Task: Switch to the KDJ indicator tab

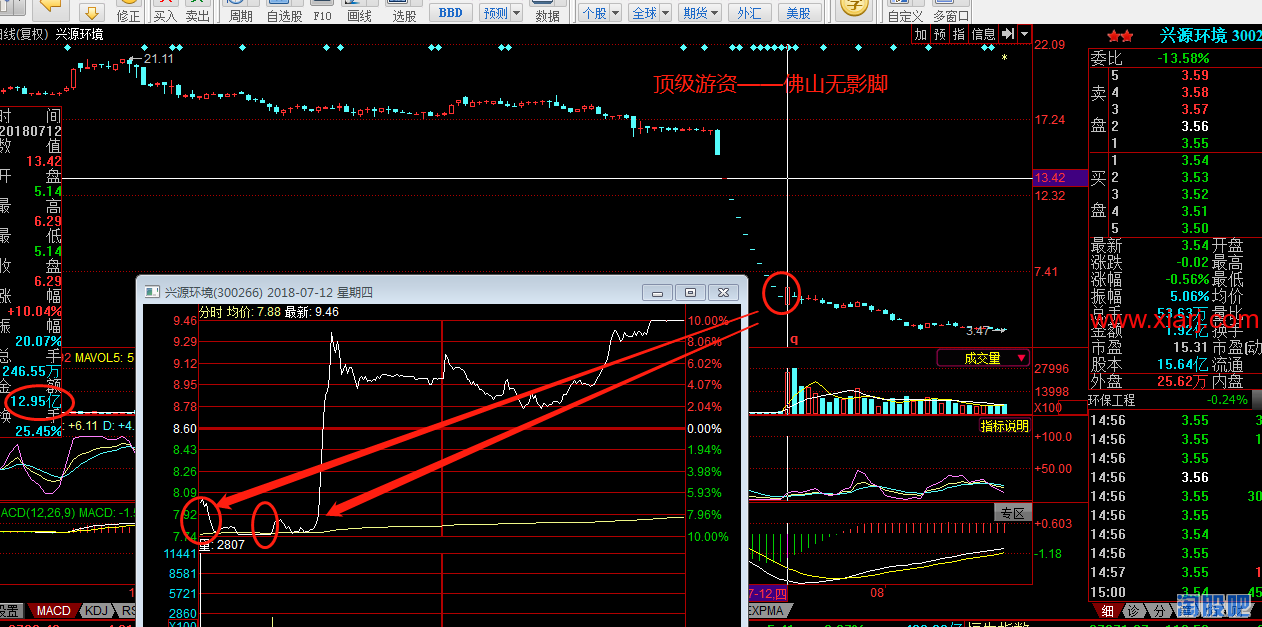Action: coord(97,610)
